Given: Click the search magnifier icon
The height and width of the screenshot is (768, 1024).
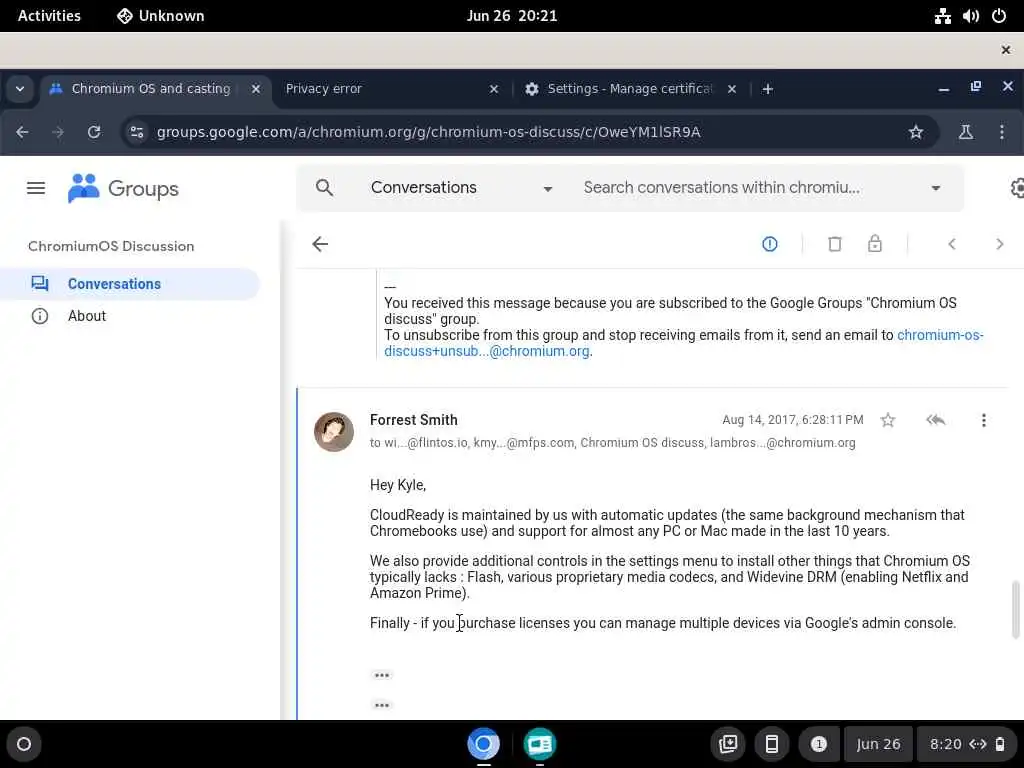Looking at the screenshot, I should [325, 188].
